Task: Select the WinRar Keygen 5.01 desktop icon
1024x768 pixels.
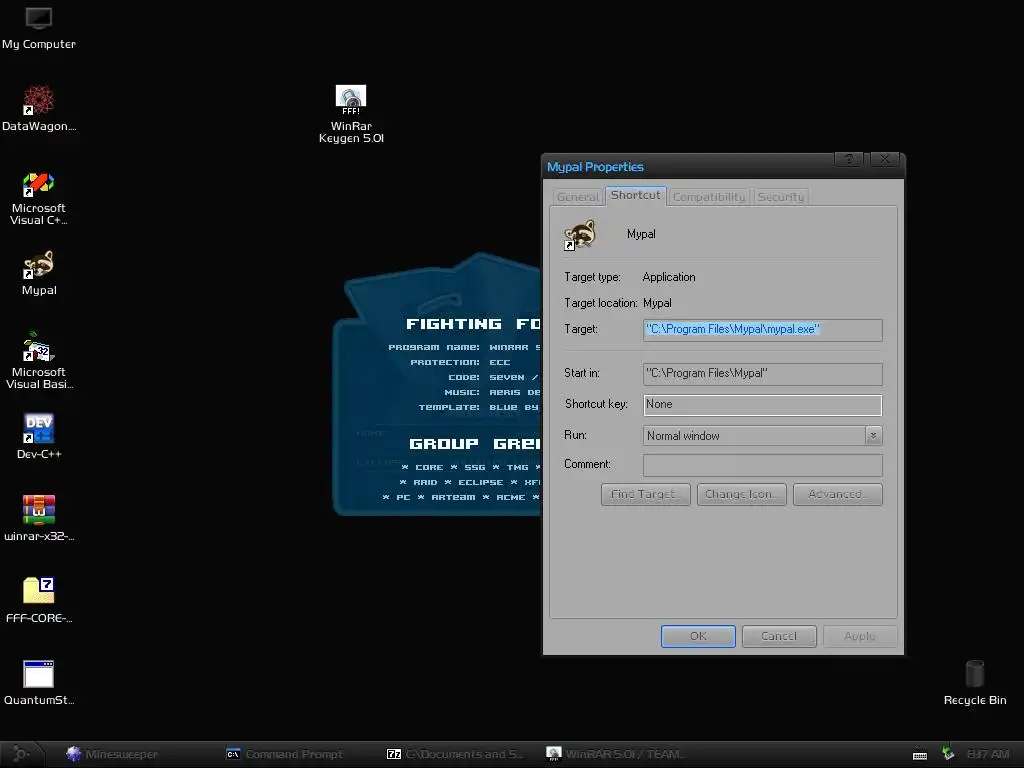Action: click(351, 114)
